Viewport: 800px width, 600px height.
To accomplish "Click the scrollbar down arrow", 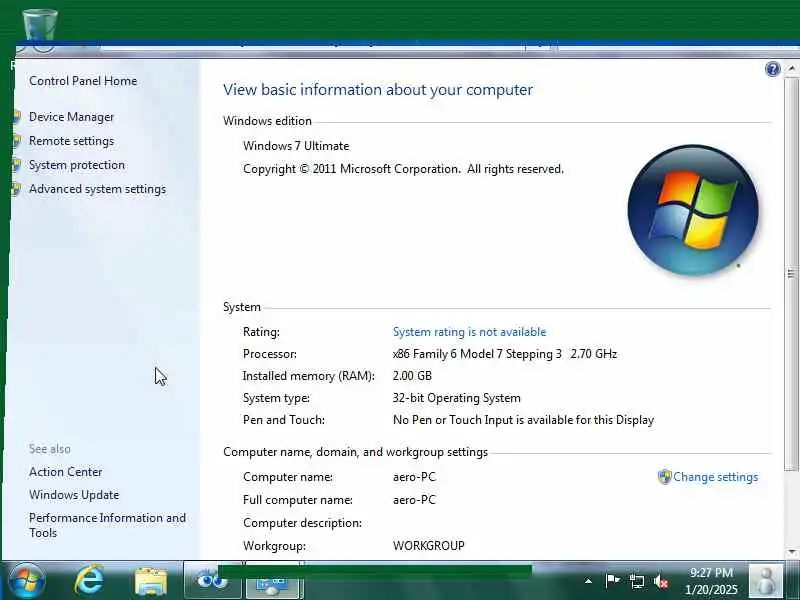I will pos(791,551).
